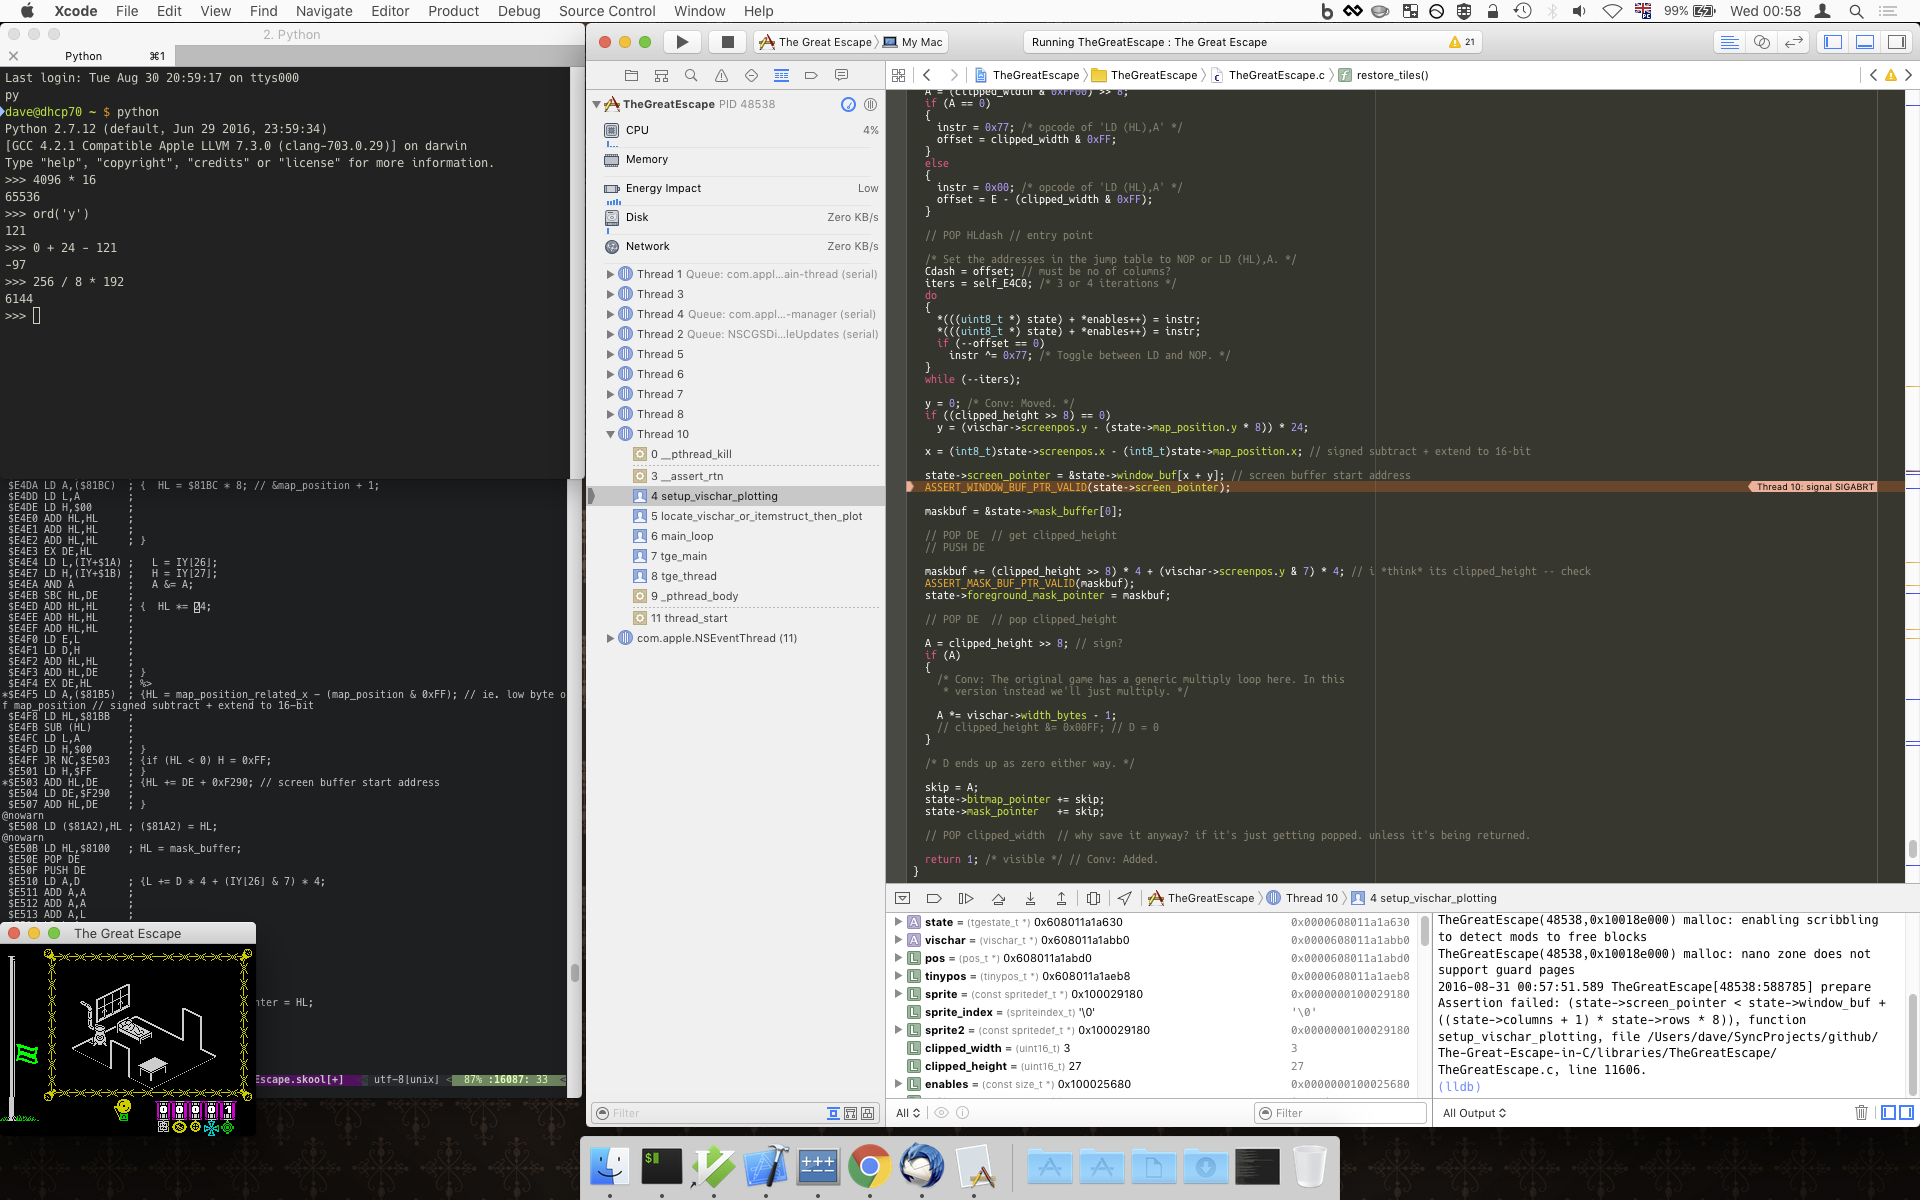
Task: Click Continue/pause program execution icon
Action: coord(966,898)
